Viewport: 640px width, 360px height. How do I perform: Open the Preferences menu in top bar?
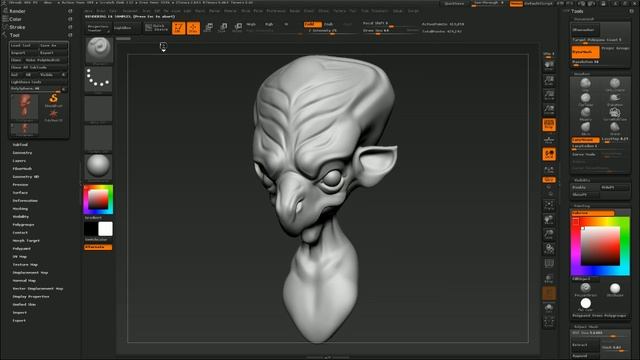click(276, 11)
